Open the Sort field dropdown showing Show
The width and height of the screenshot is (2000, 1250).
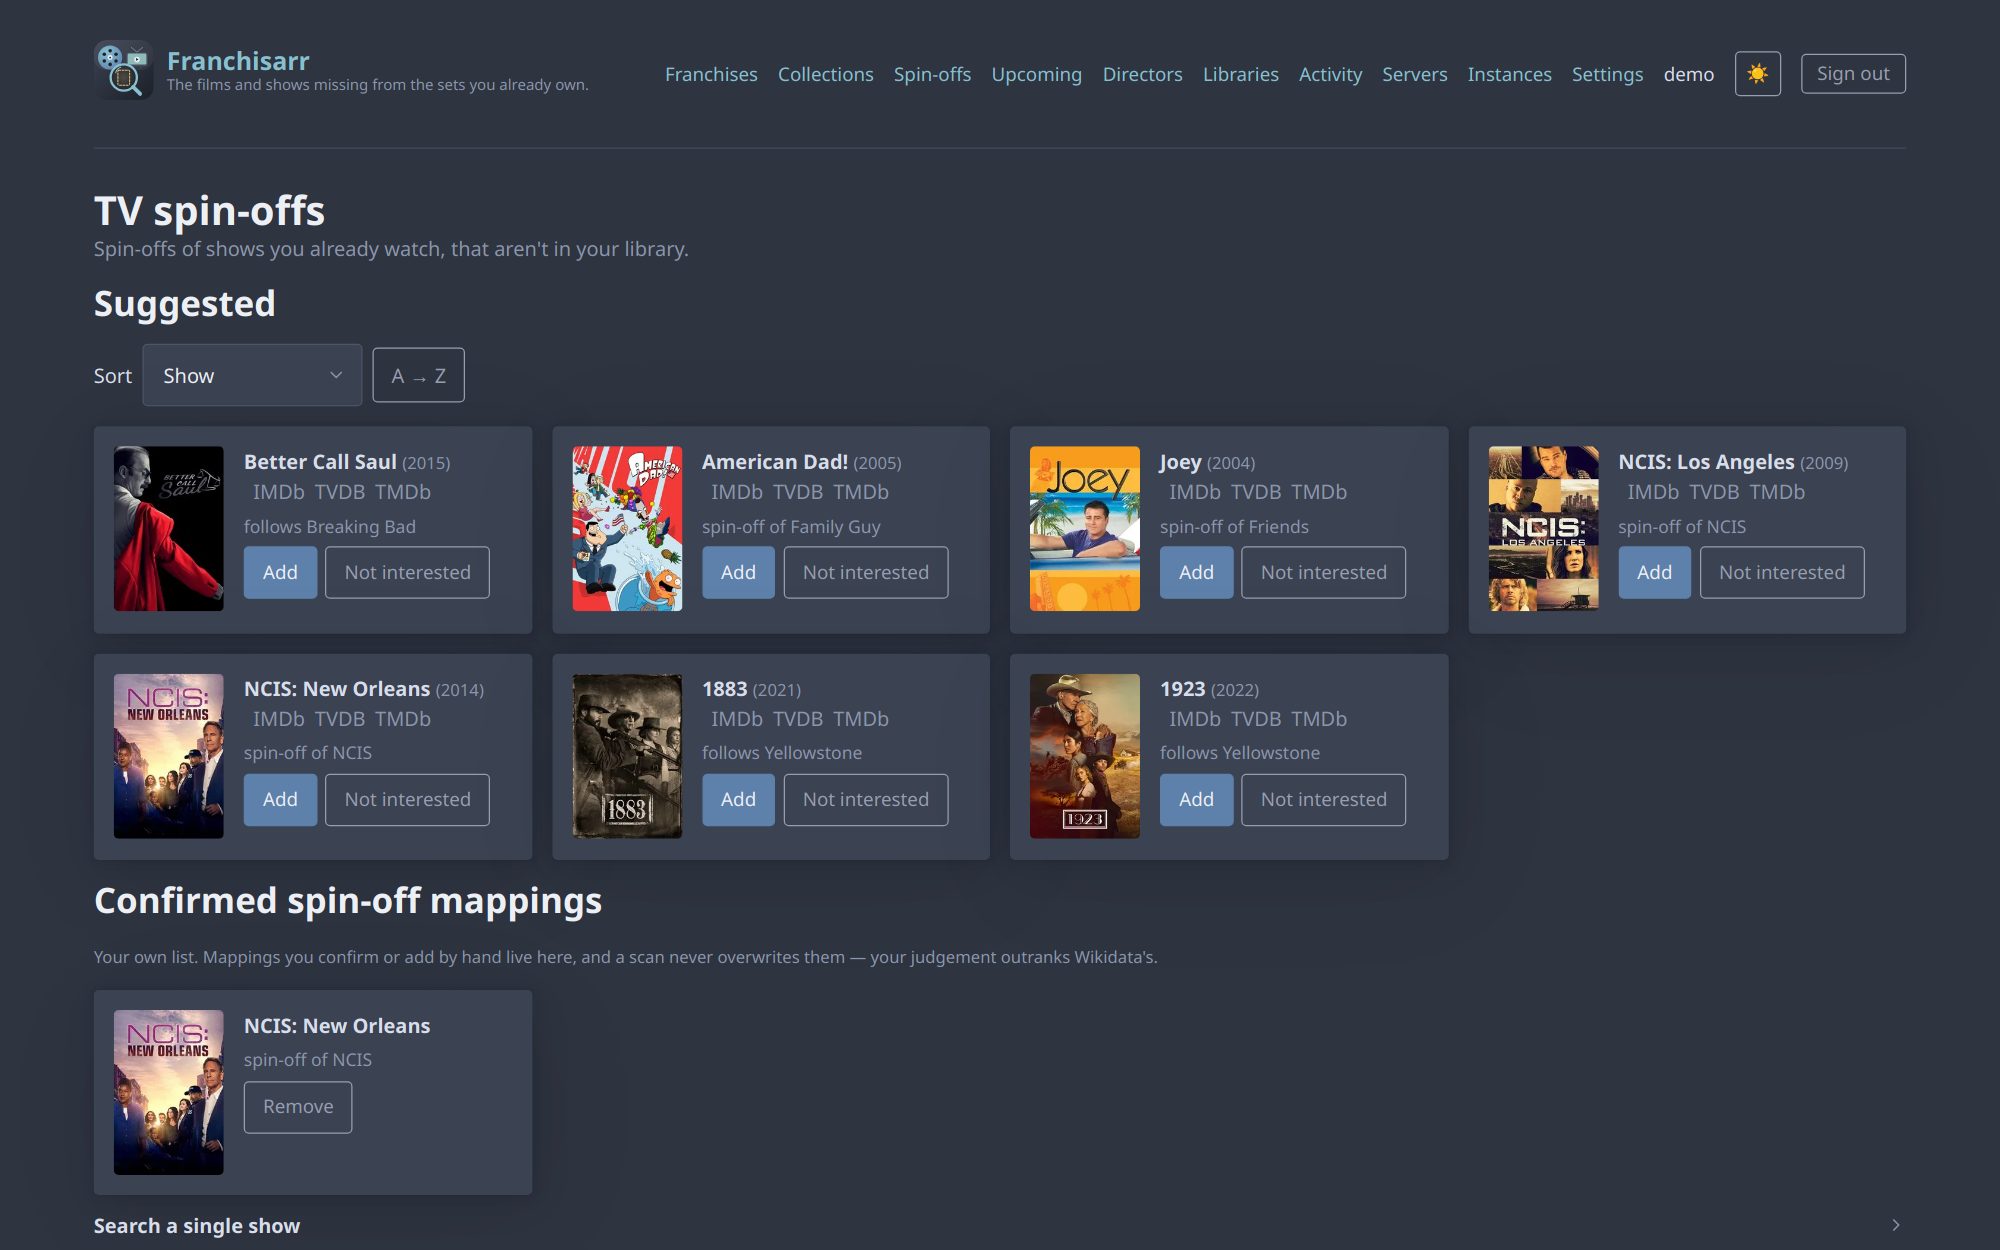(252, 375)
